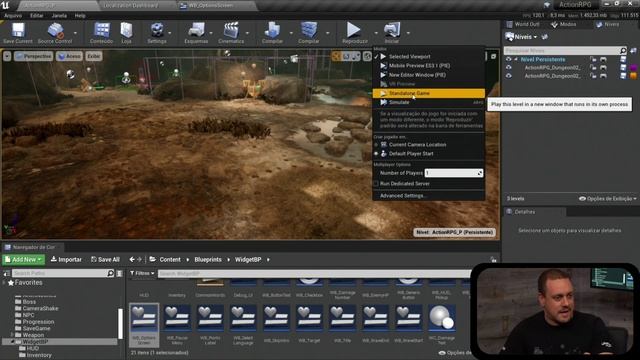Open the Settings dropdown arrow
This screenshot has width=640, height=360.
pyautogui.click(x=170, y=33)
